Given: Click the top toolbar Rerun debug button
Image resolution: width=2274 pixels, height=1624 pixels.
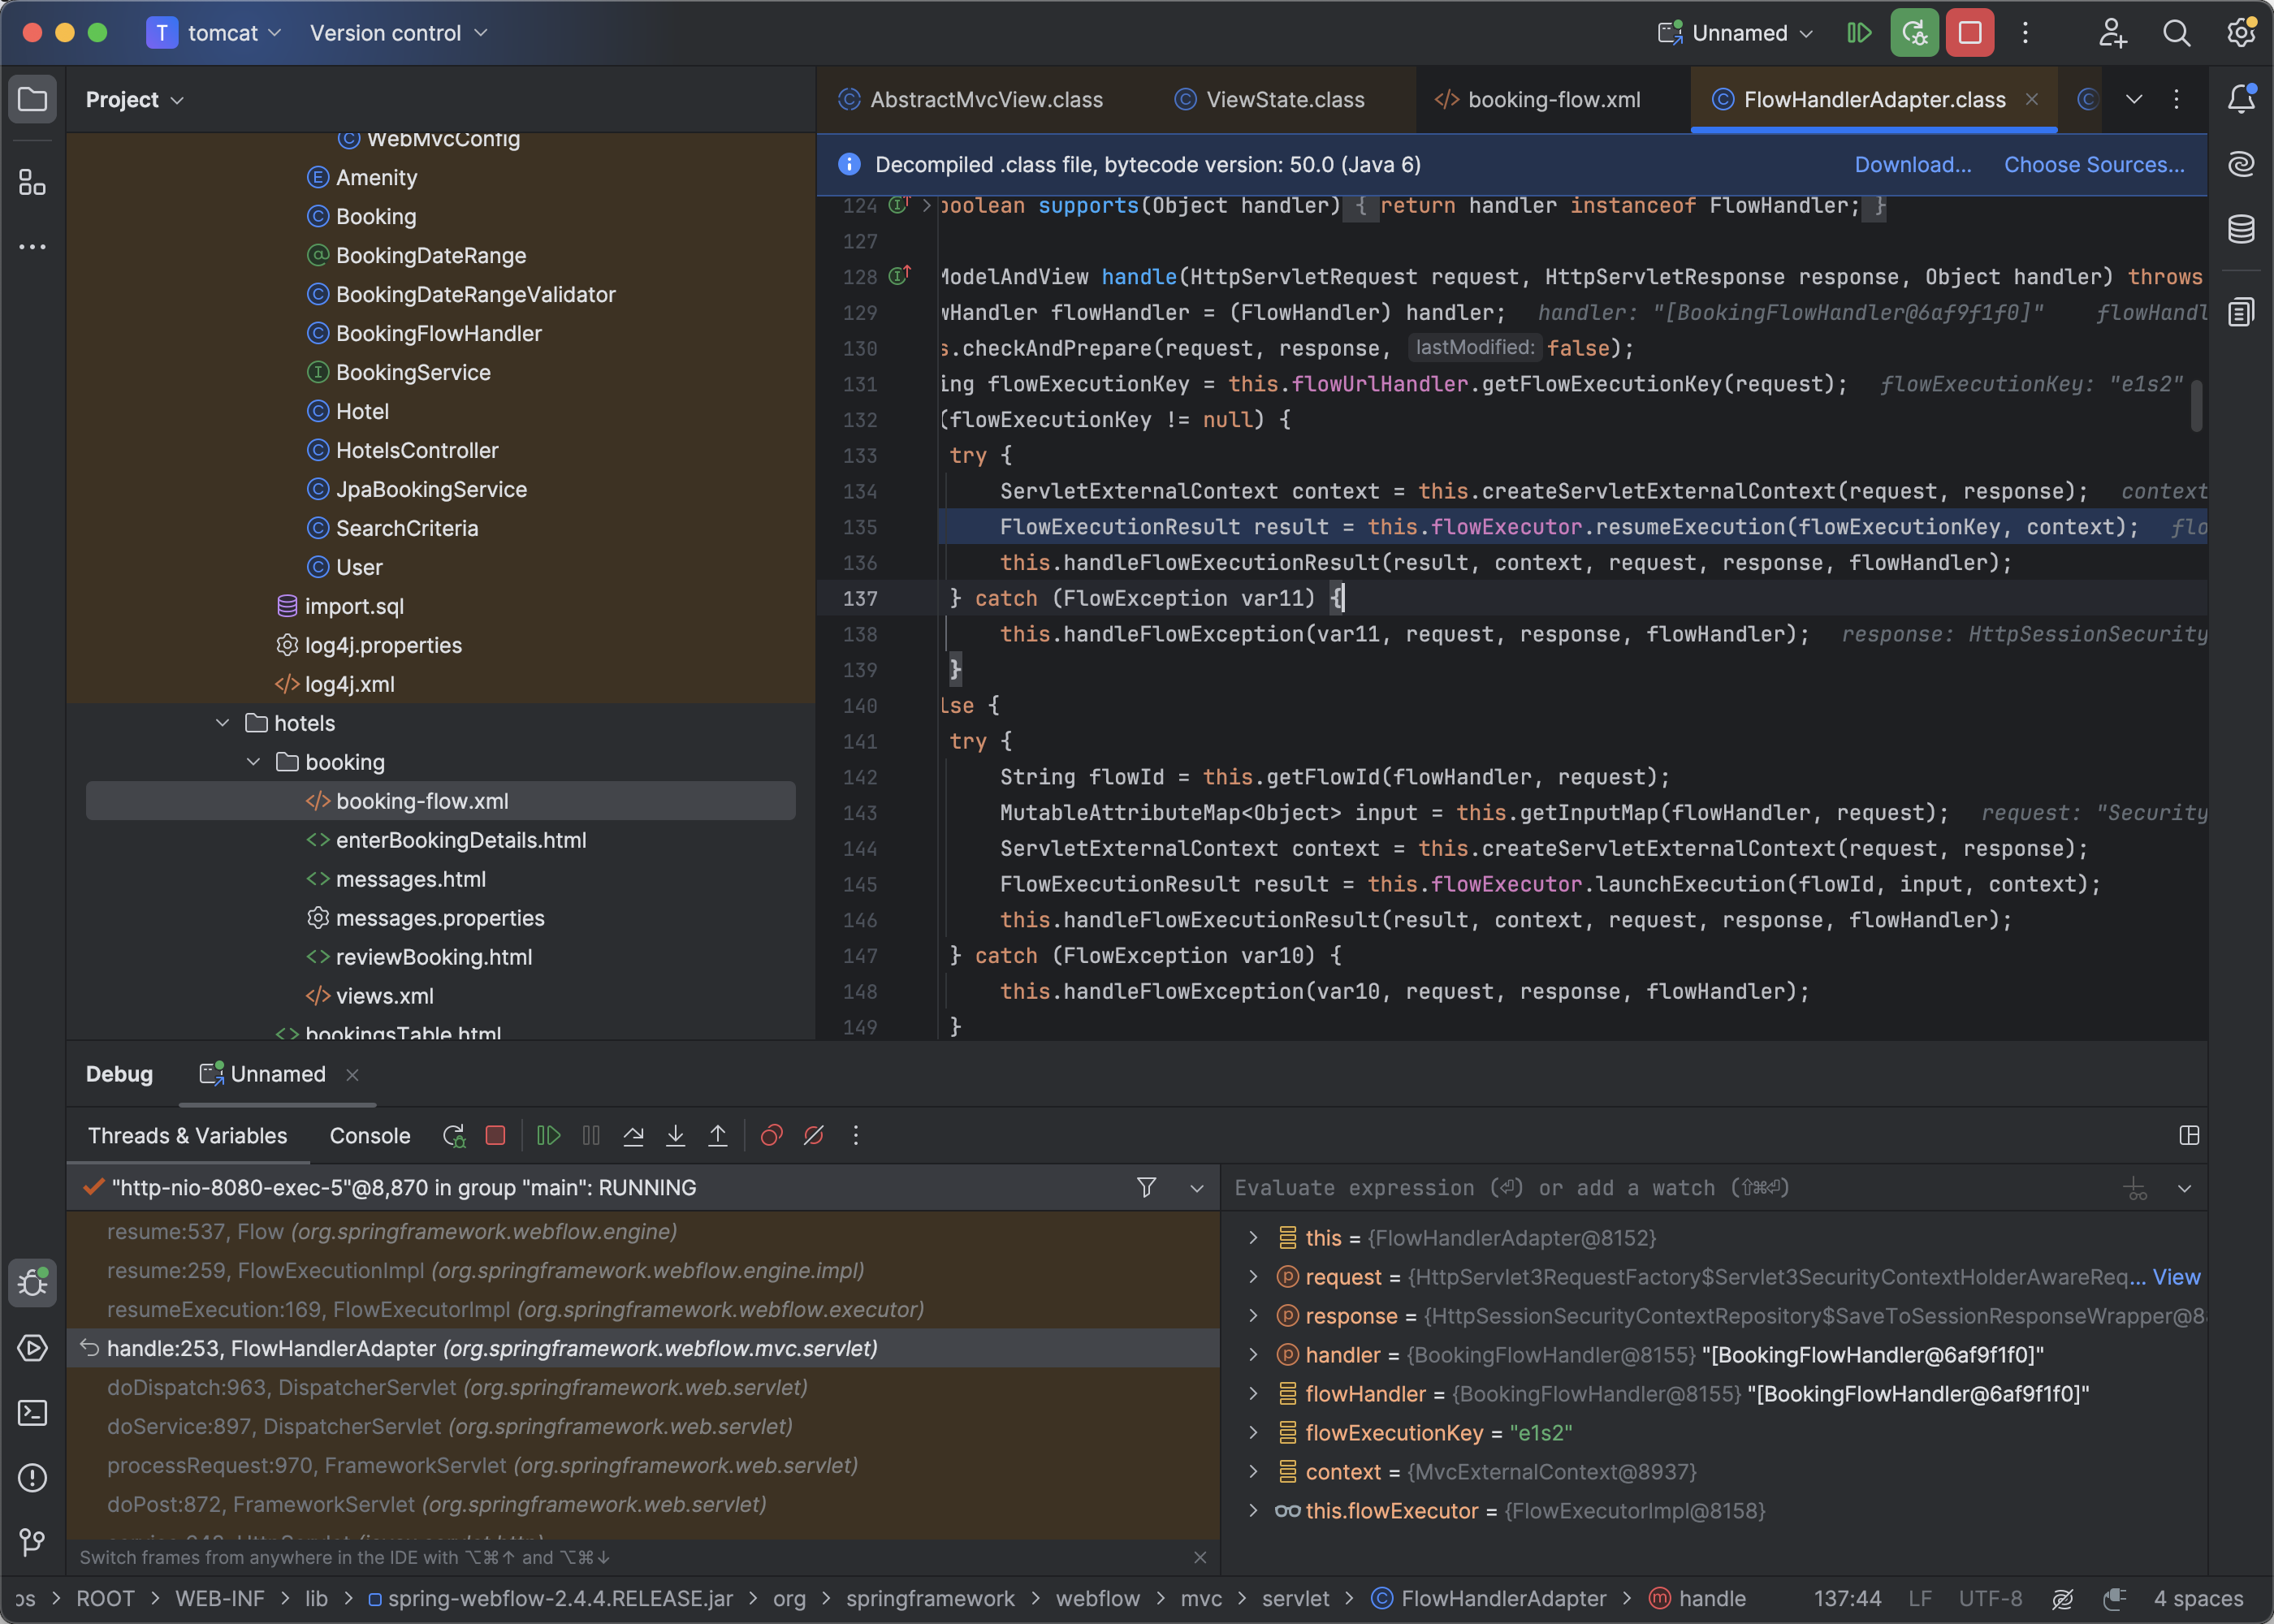Looking at the screenshot, I should tap(1914, 33).
